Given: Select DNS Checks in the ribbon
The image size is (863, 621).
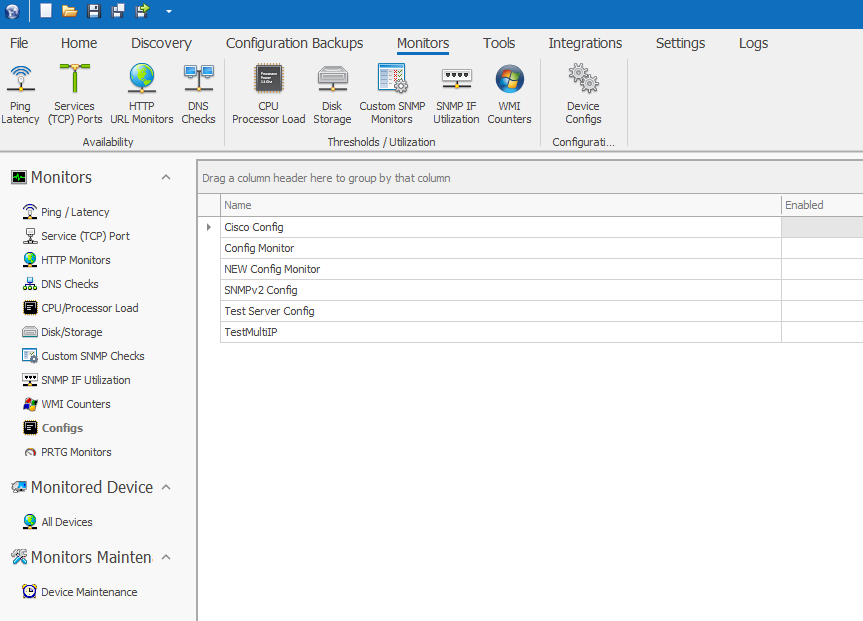Looking at the screenshot, I should pos(198,94).
